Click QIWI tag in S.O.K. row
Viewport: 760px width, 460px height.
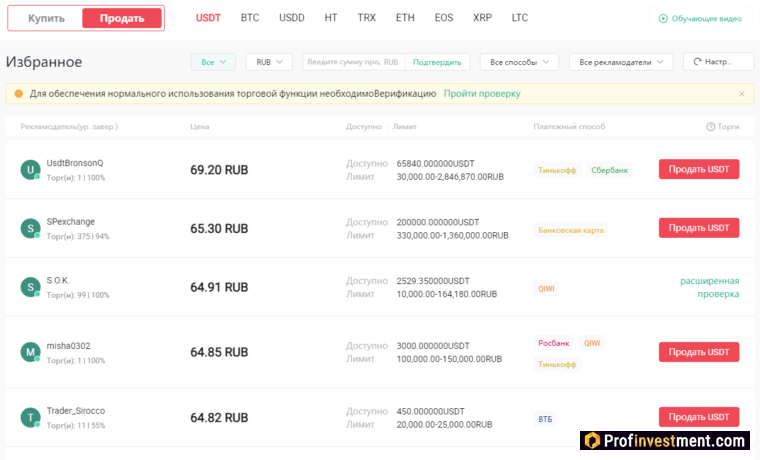click(x=546, y=288)
